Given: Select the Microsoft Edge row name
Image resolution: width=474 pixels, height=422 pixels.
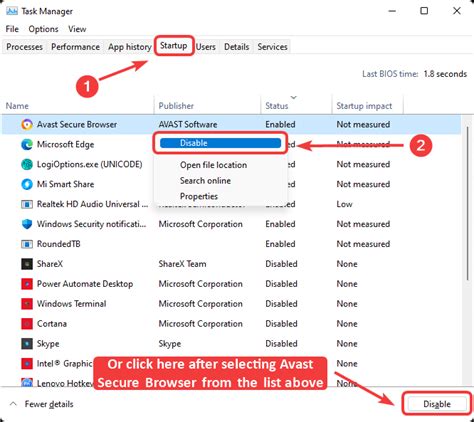Looking at the screenshot, I should click(65, 144).
